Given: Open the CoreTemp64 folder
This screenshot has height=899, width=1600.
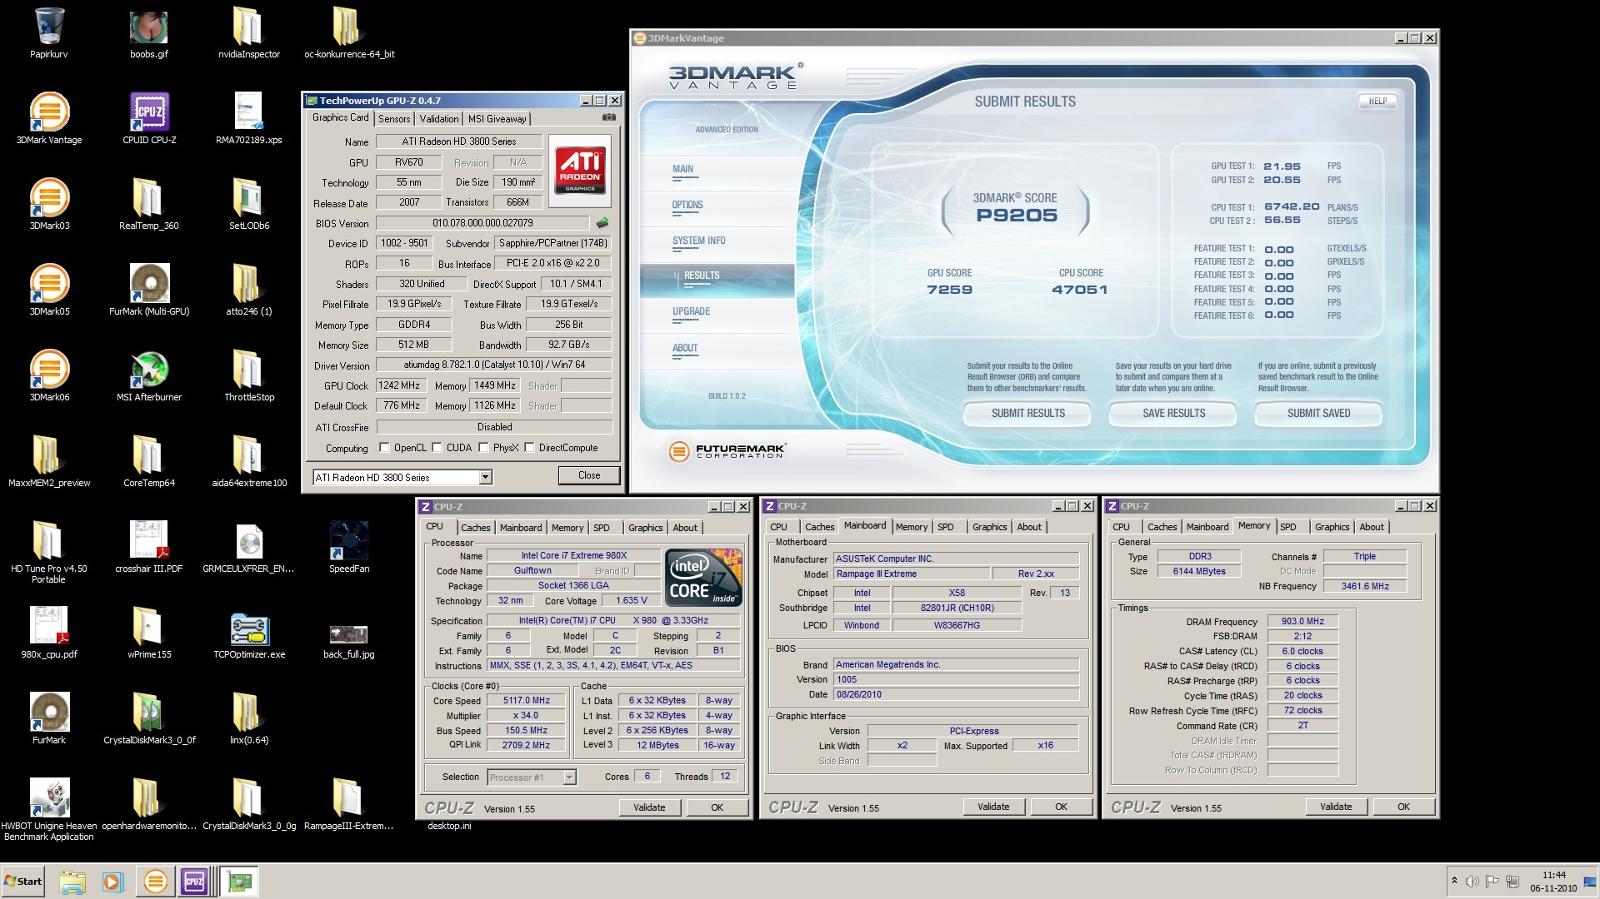Looking at the screenshot, I should click(x=149, y=461).
